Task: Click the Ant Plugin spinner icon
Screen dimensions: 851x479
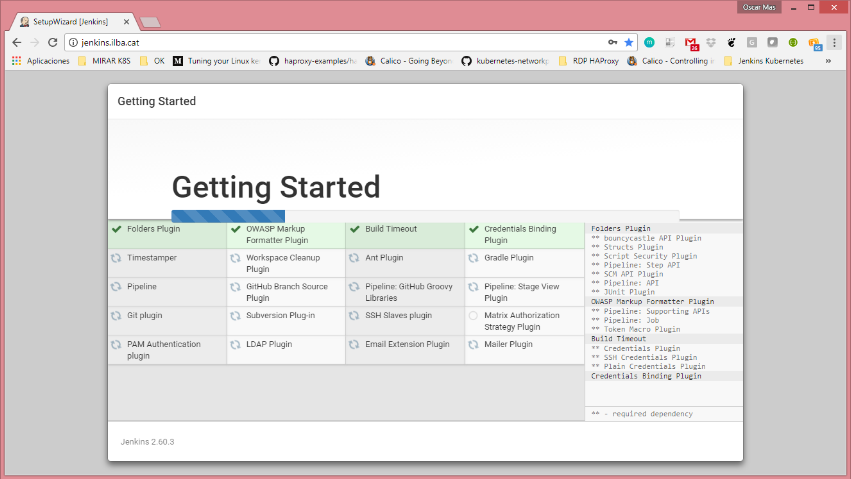Action: point(354,258)
